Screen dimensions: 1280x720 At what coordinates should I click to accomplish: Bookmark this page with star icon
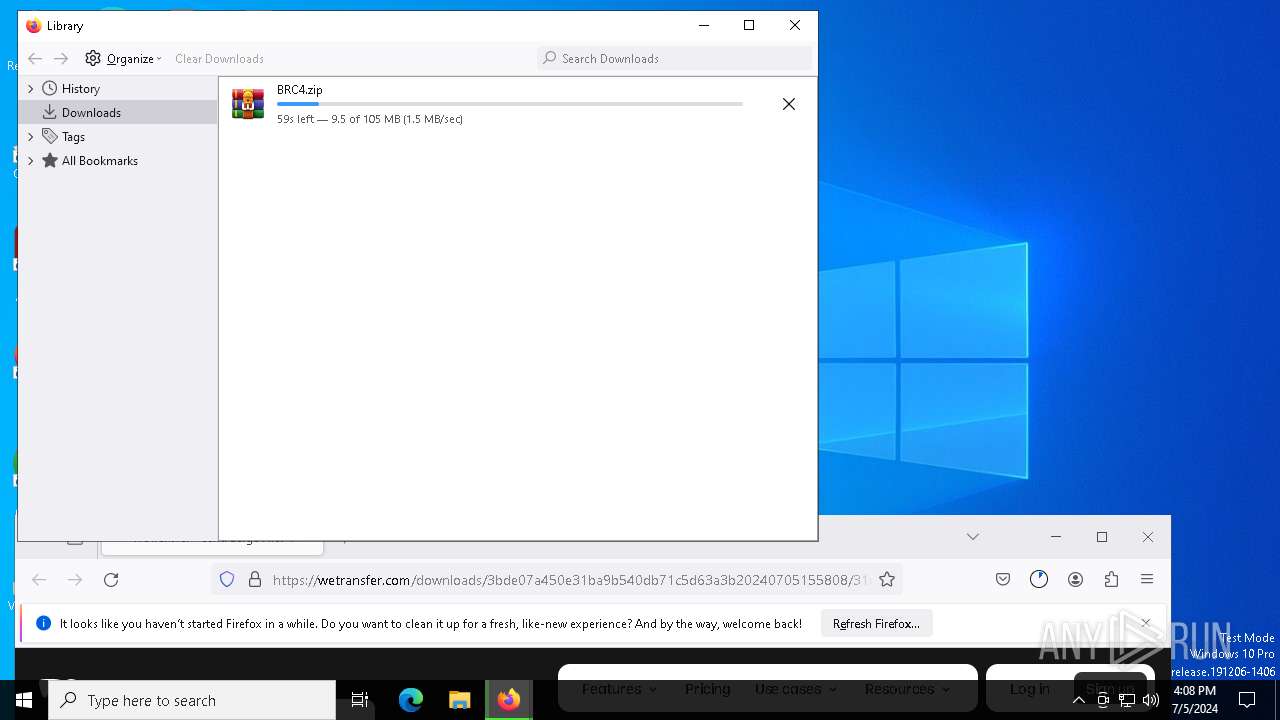click(x=887, y=579)
